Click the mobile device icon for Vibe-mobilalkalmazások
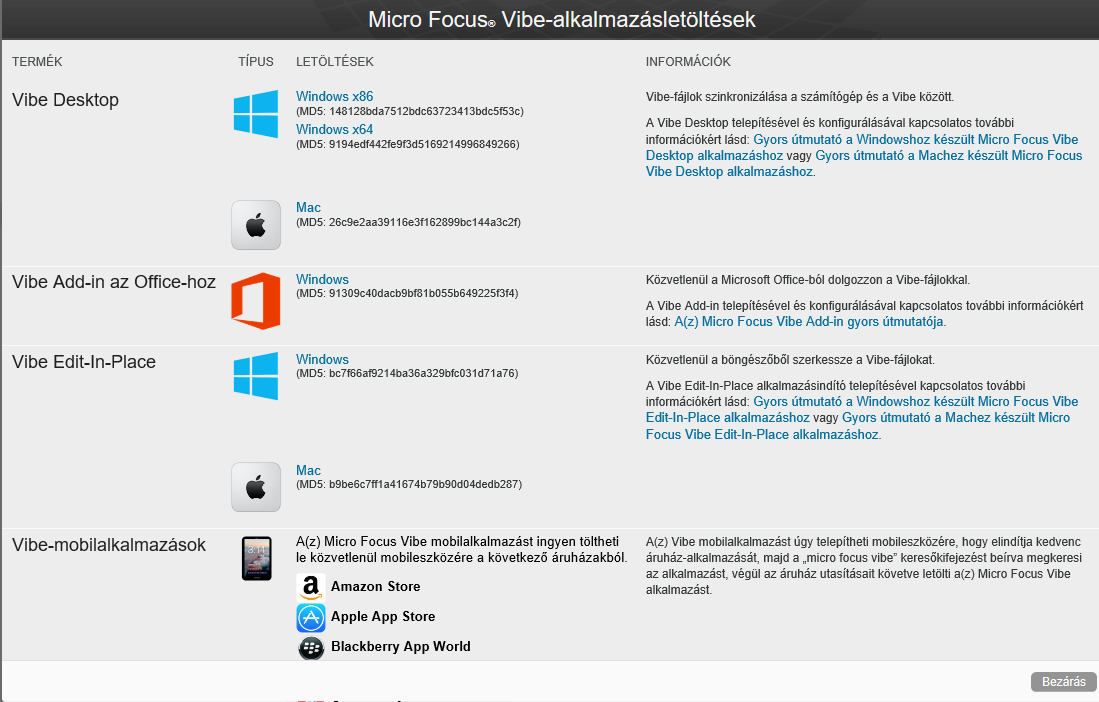Viewport: 1099px width, 702px height. 257,558
